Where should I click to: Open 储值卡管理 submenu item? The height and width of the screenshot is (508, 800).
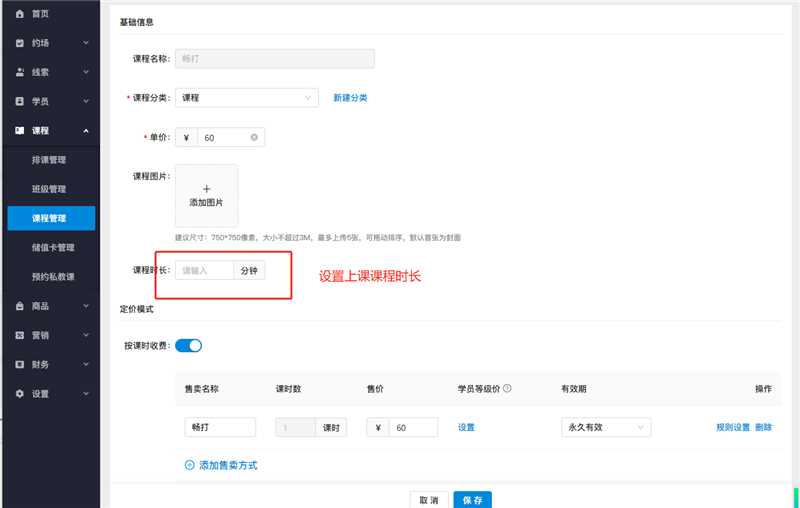pyautogui.click(x=53, y=247)
